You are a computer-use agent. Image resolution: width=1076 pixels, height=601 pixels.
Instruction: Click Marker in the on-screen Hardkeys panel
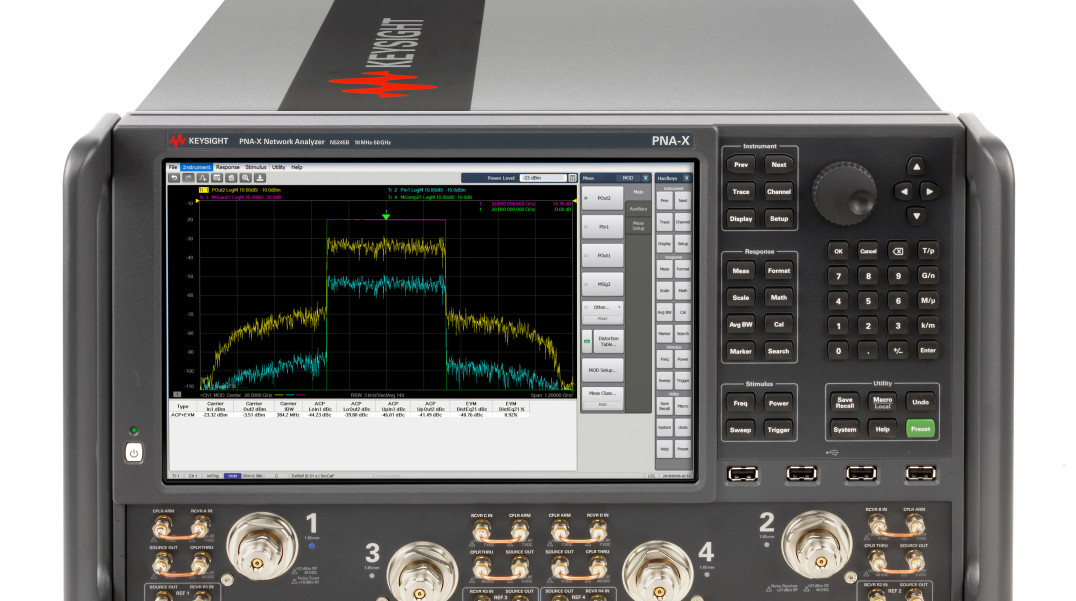(x=664, y=333)
